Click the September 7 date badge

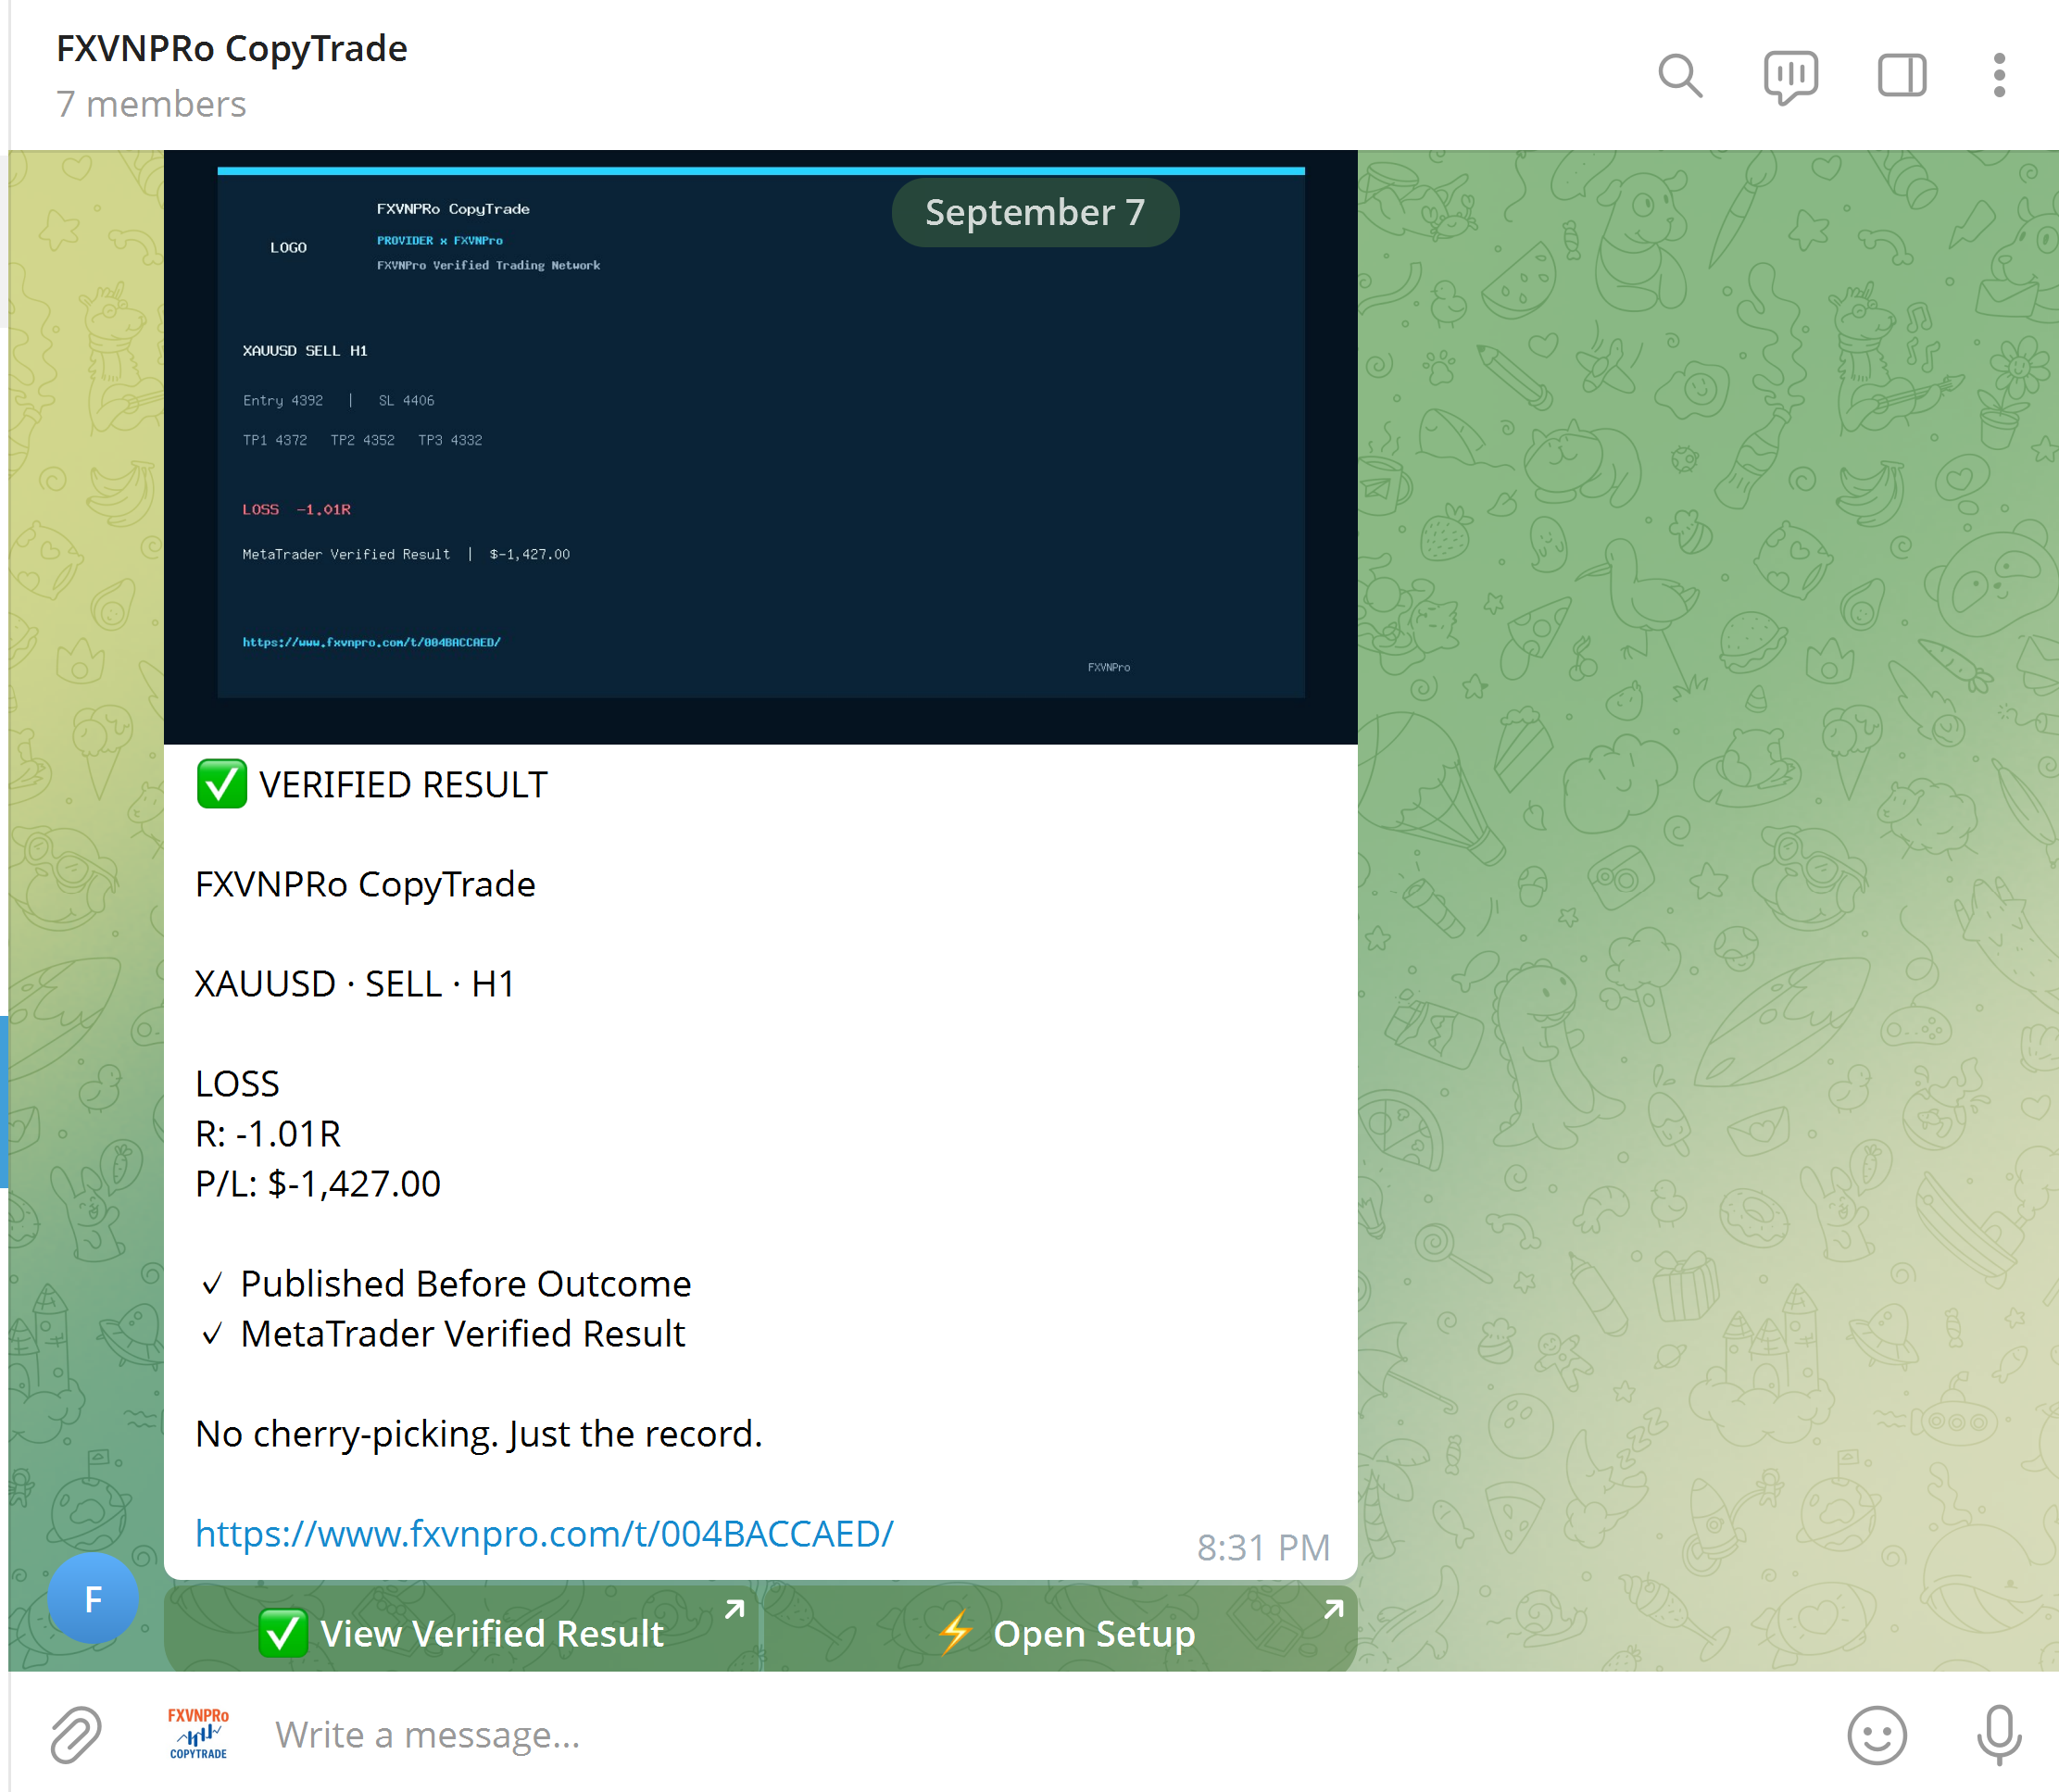pos(1035,212)
